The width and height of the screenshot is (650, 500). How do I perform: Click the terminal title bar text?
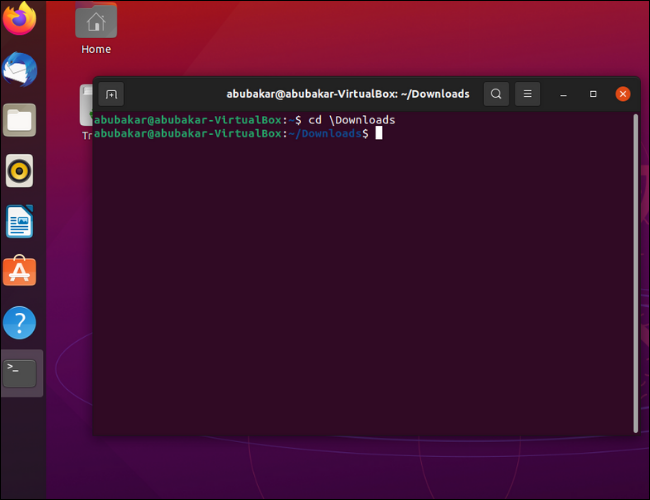point(347,94)
